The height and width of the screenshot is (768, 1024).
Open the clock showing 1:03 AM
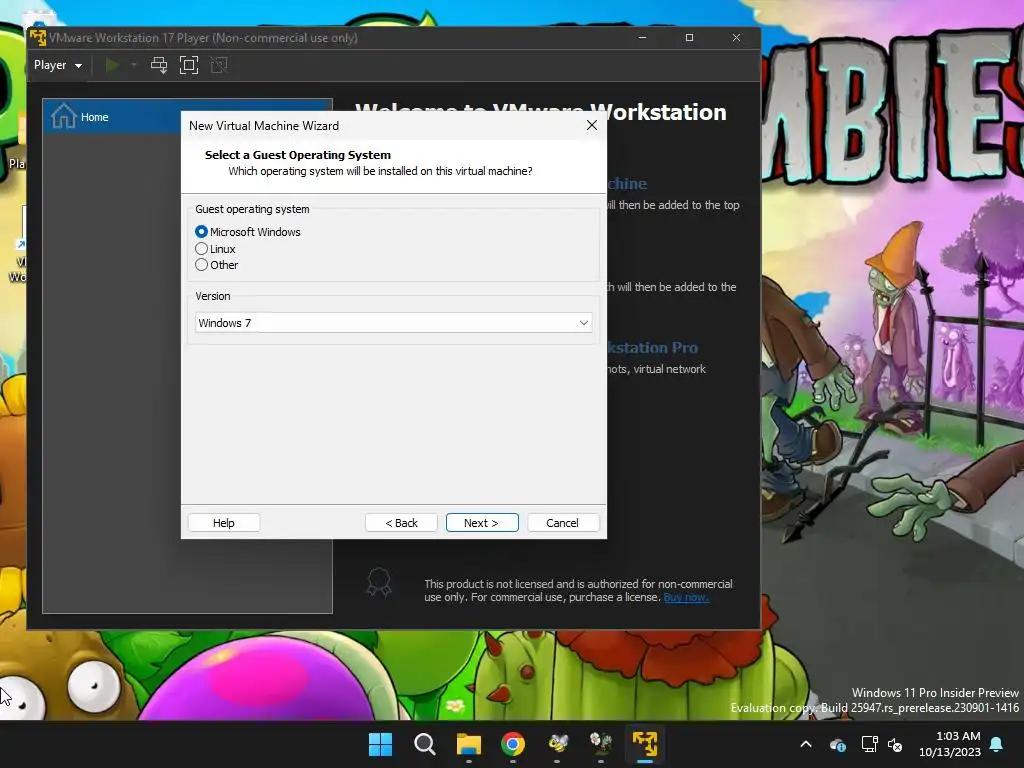pyautogui.click(x=950, y=744)
